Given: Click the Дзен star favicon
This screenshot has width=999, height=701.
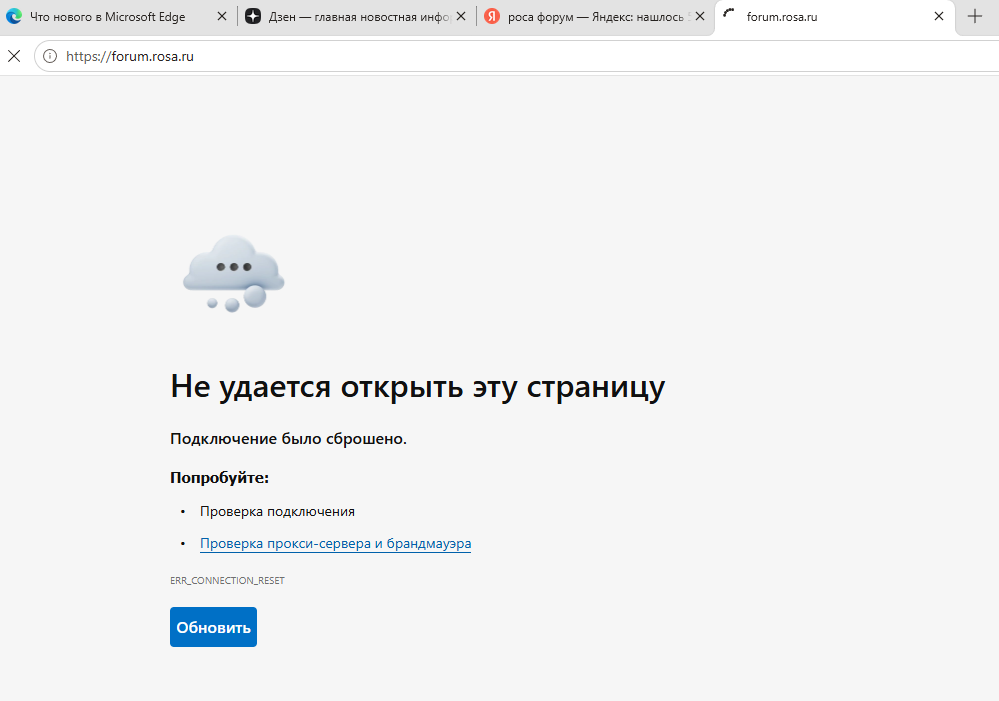Looking at the screenshot, I should pos(253,17).
